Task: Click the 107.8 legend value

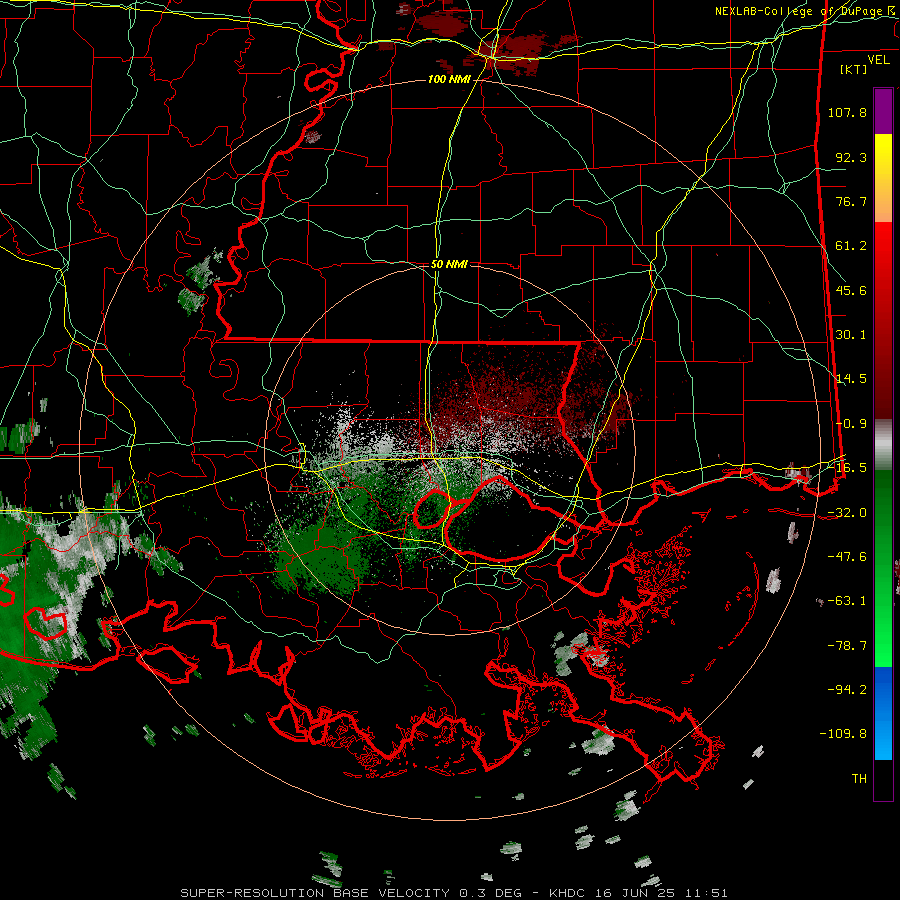Action: point(847,112)
